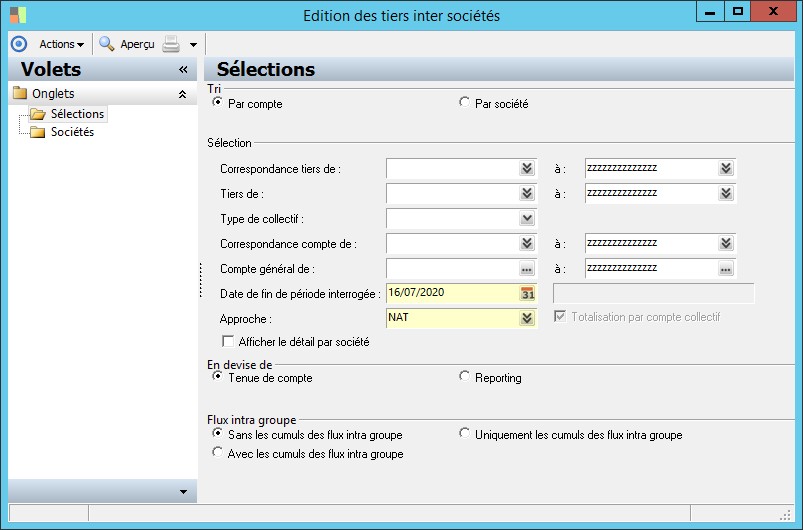Click the blue circle toolbar icon
The width and height of the screenshot is (803, 530).
pyautogui.click(x=18, y=44)
